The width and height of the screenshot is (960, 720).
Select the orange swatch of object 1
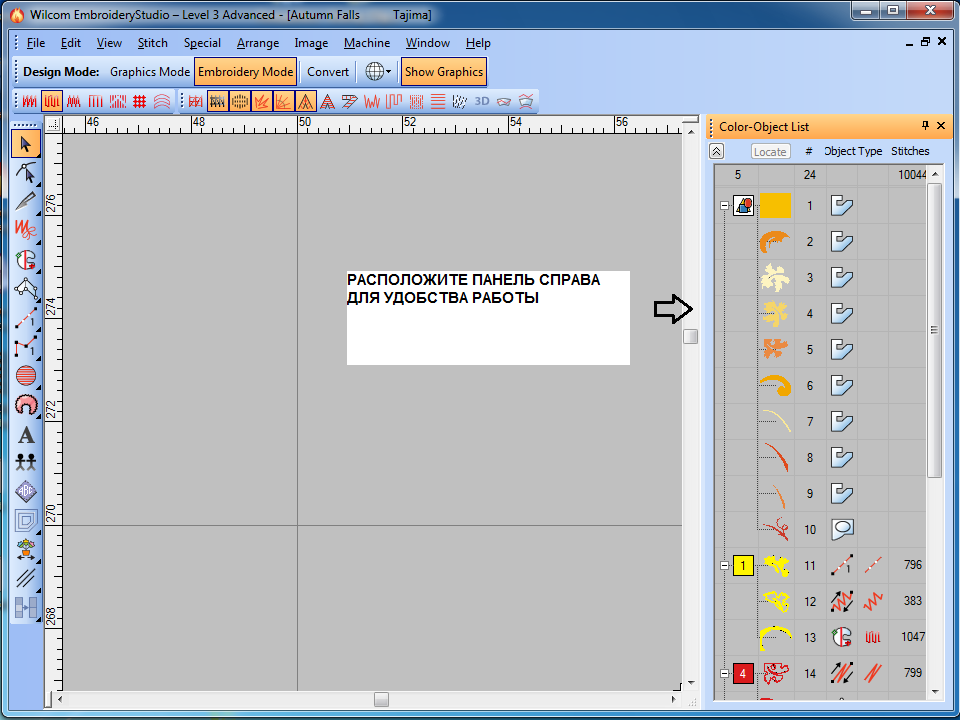(775, 206)
